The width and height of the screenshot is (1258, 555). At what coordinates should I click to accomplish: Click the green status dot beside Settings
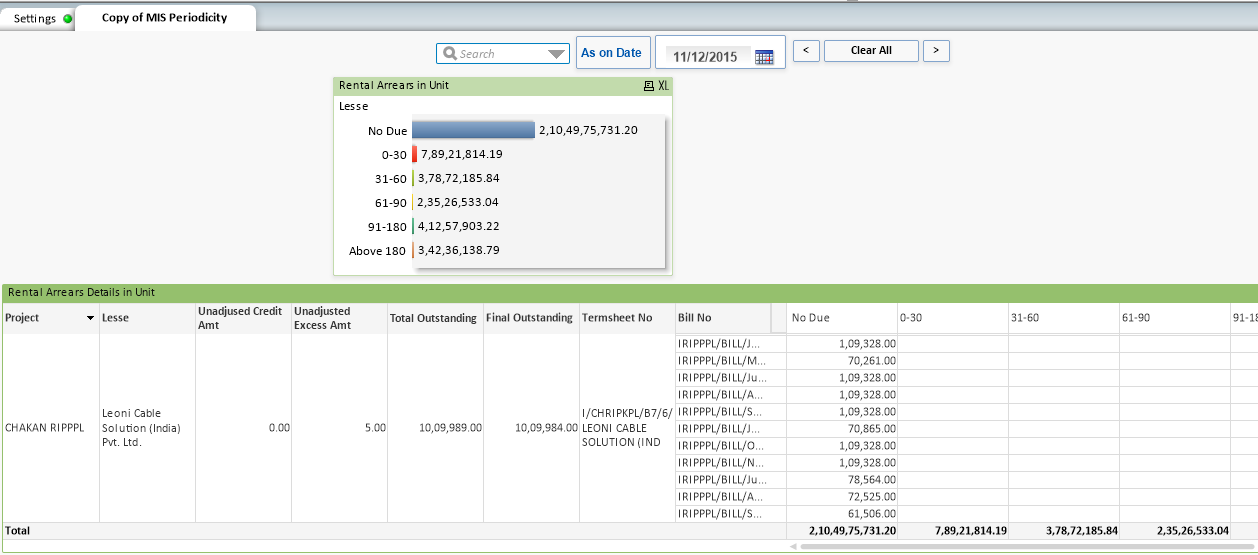[67, 19]
